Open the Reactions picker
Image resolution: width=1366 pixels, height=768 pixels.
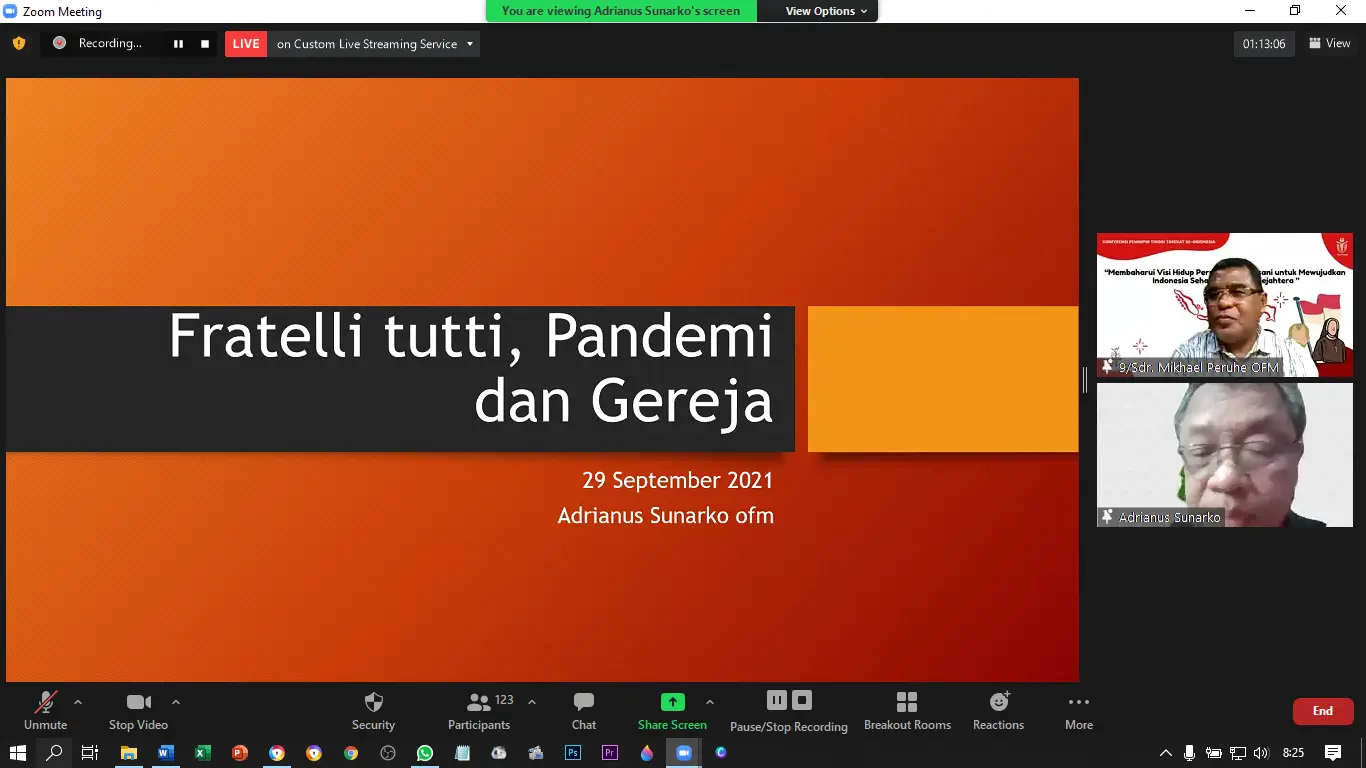click(x=998, y=710)
